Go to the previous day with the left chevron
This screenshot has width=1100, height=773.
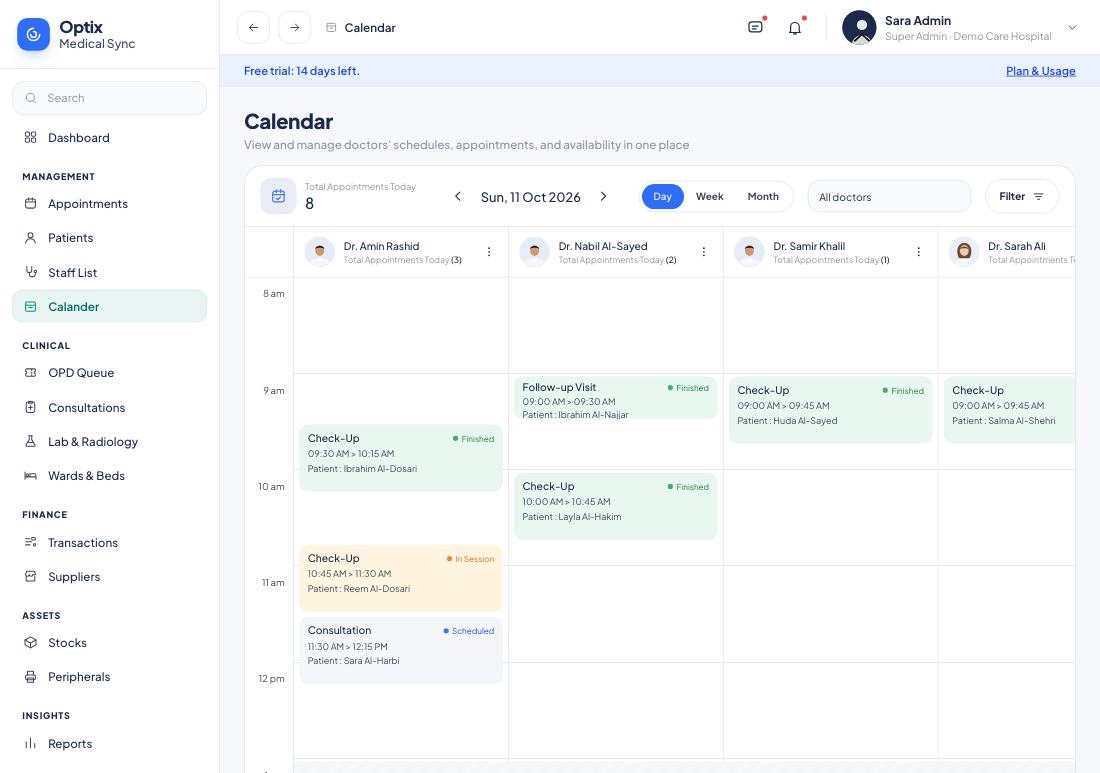(457, 196)
